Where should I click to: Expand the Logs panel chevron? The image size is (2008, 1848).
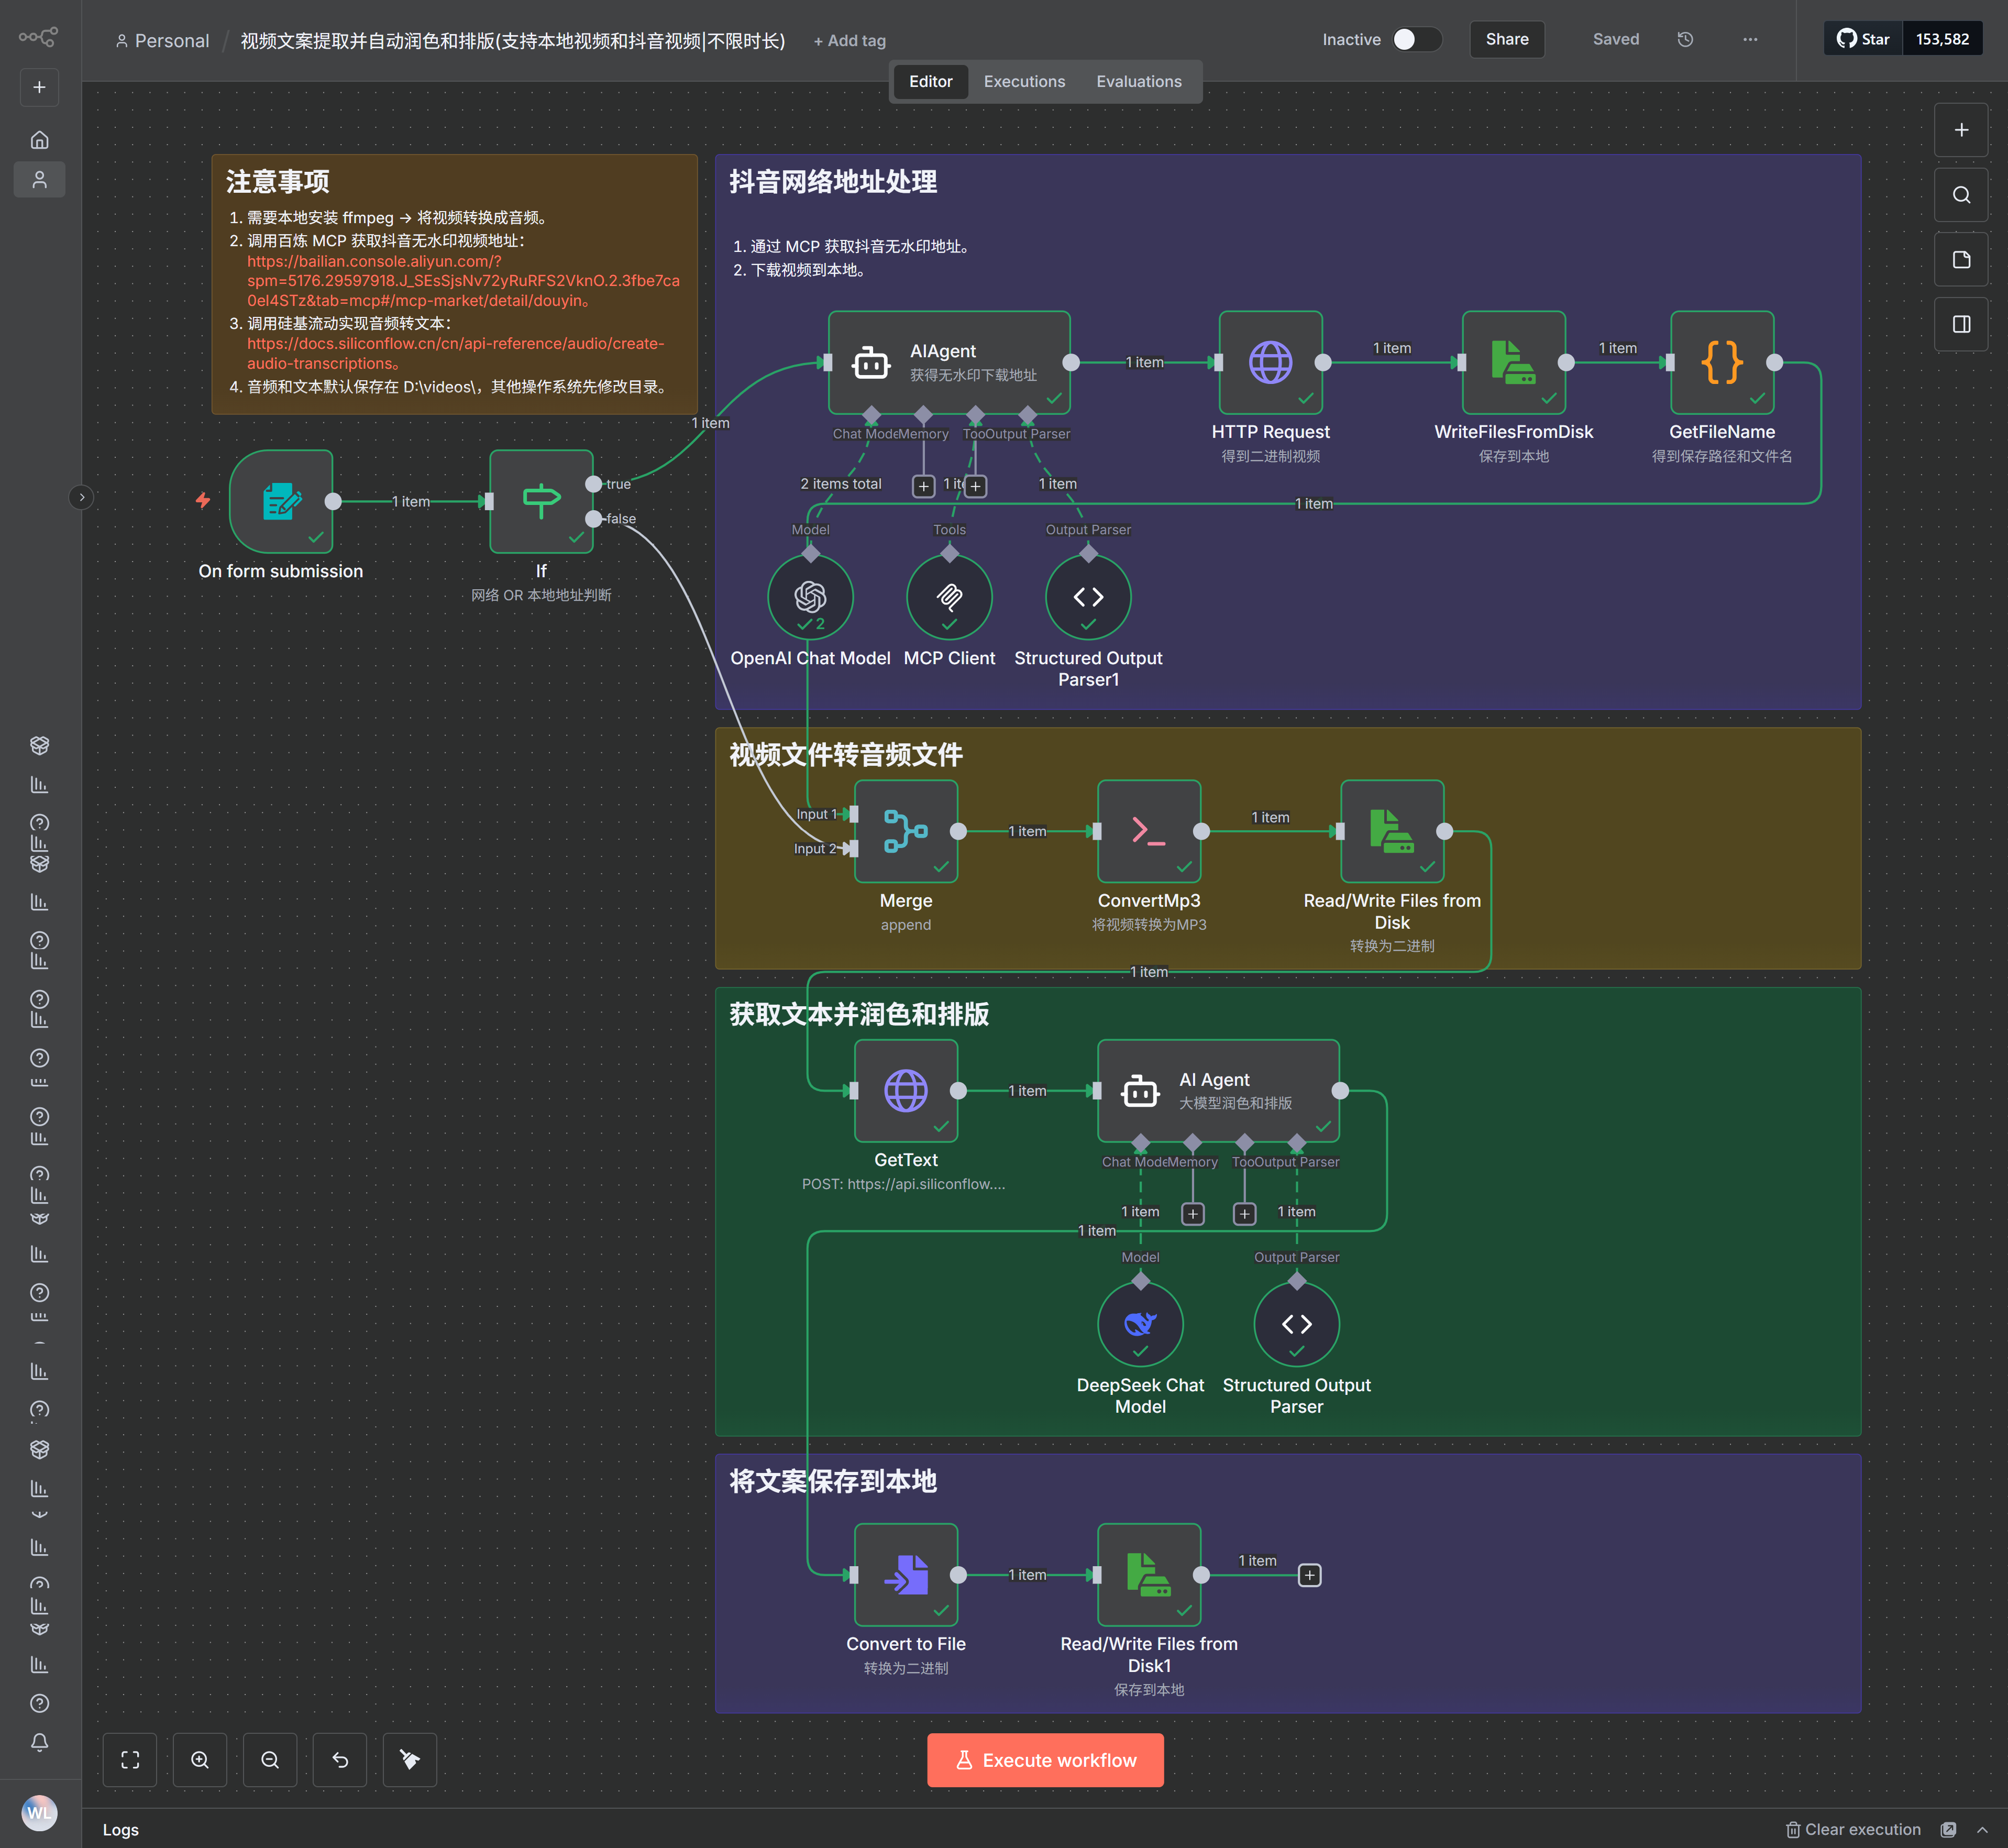[x=1982, y=1830]
